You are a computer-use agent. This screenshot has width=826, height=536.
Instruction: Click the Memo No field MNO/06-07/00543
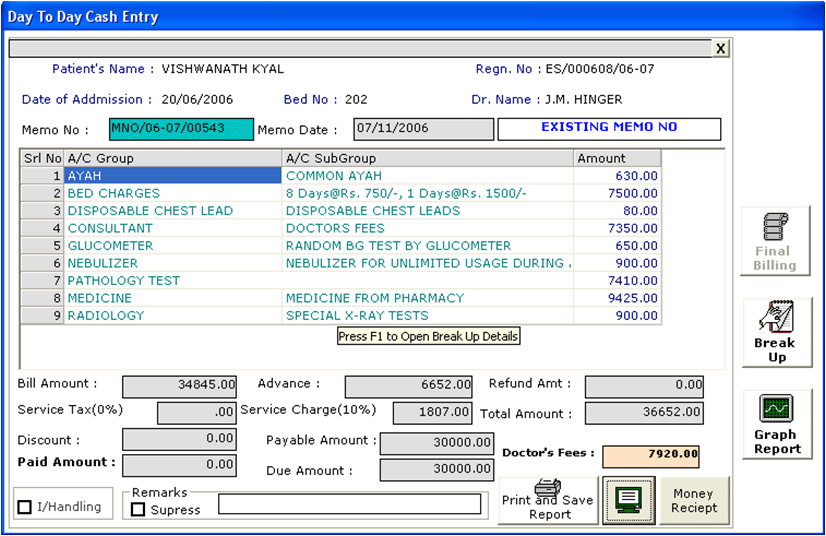(x=181, y=129)
